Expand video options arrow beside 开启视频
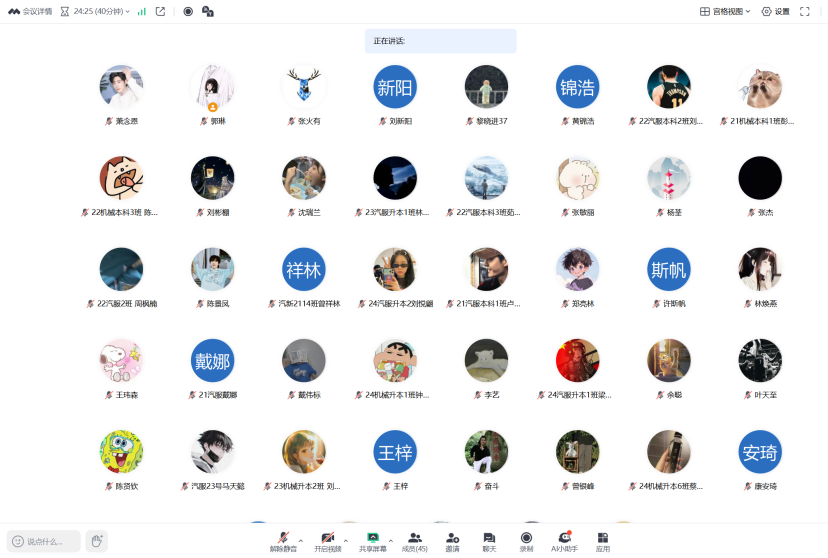 [346, 539]
